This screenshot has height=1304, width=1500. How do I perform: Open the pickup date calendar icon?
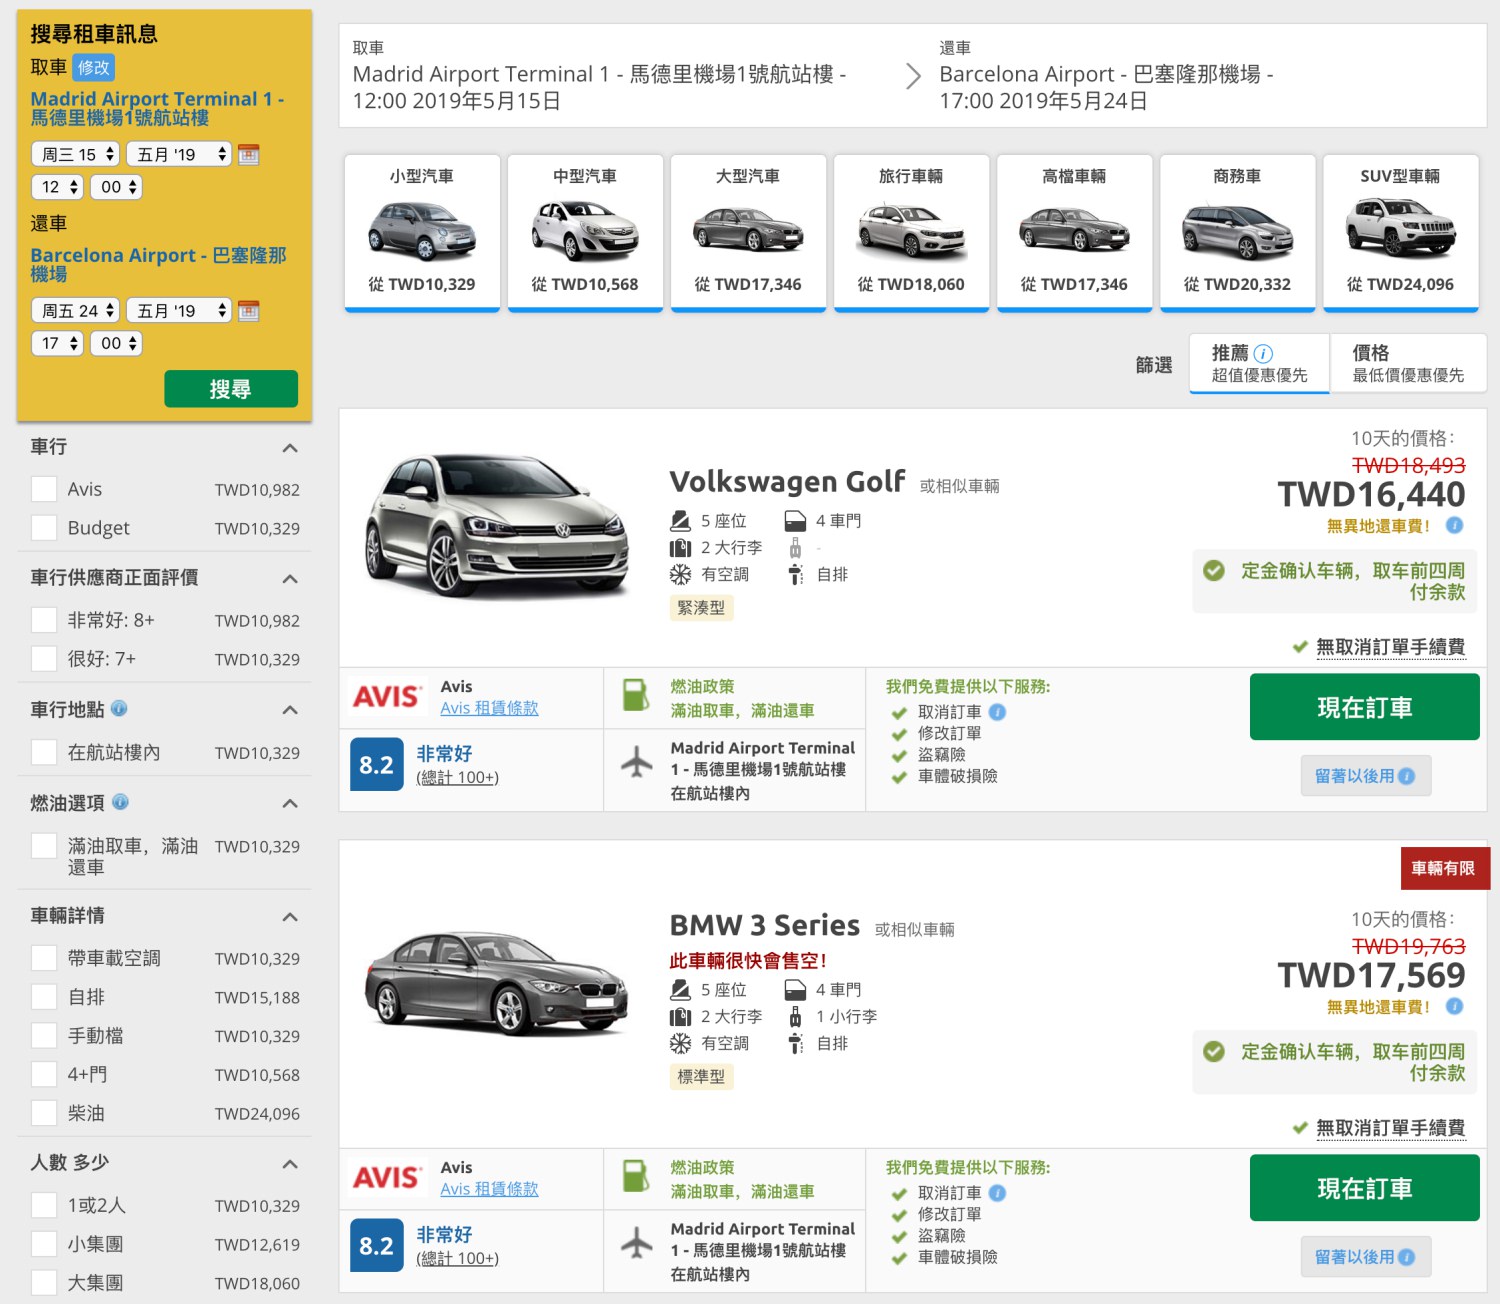point(249,154)
